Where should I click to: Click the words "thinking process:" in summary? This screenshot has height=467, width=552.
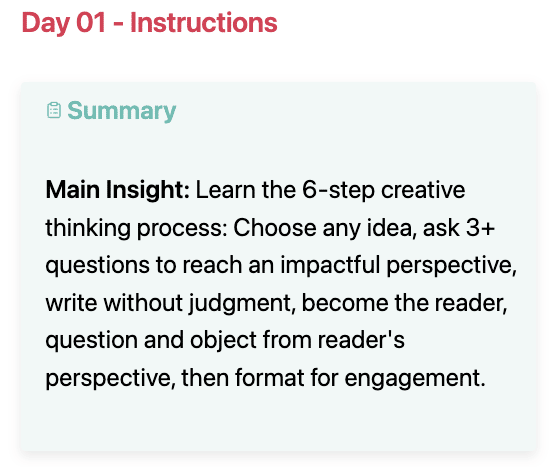pyautogui.click(x=137, y=228)
